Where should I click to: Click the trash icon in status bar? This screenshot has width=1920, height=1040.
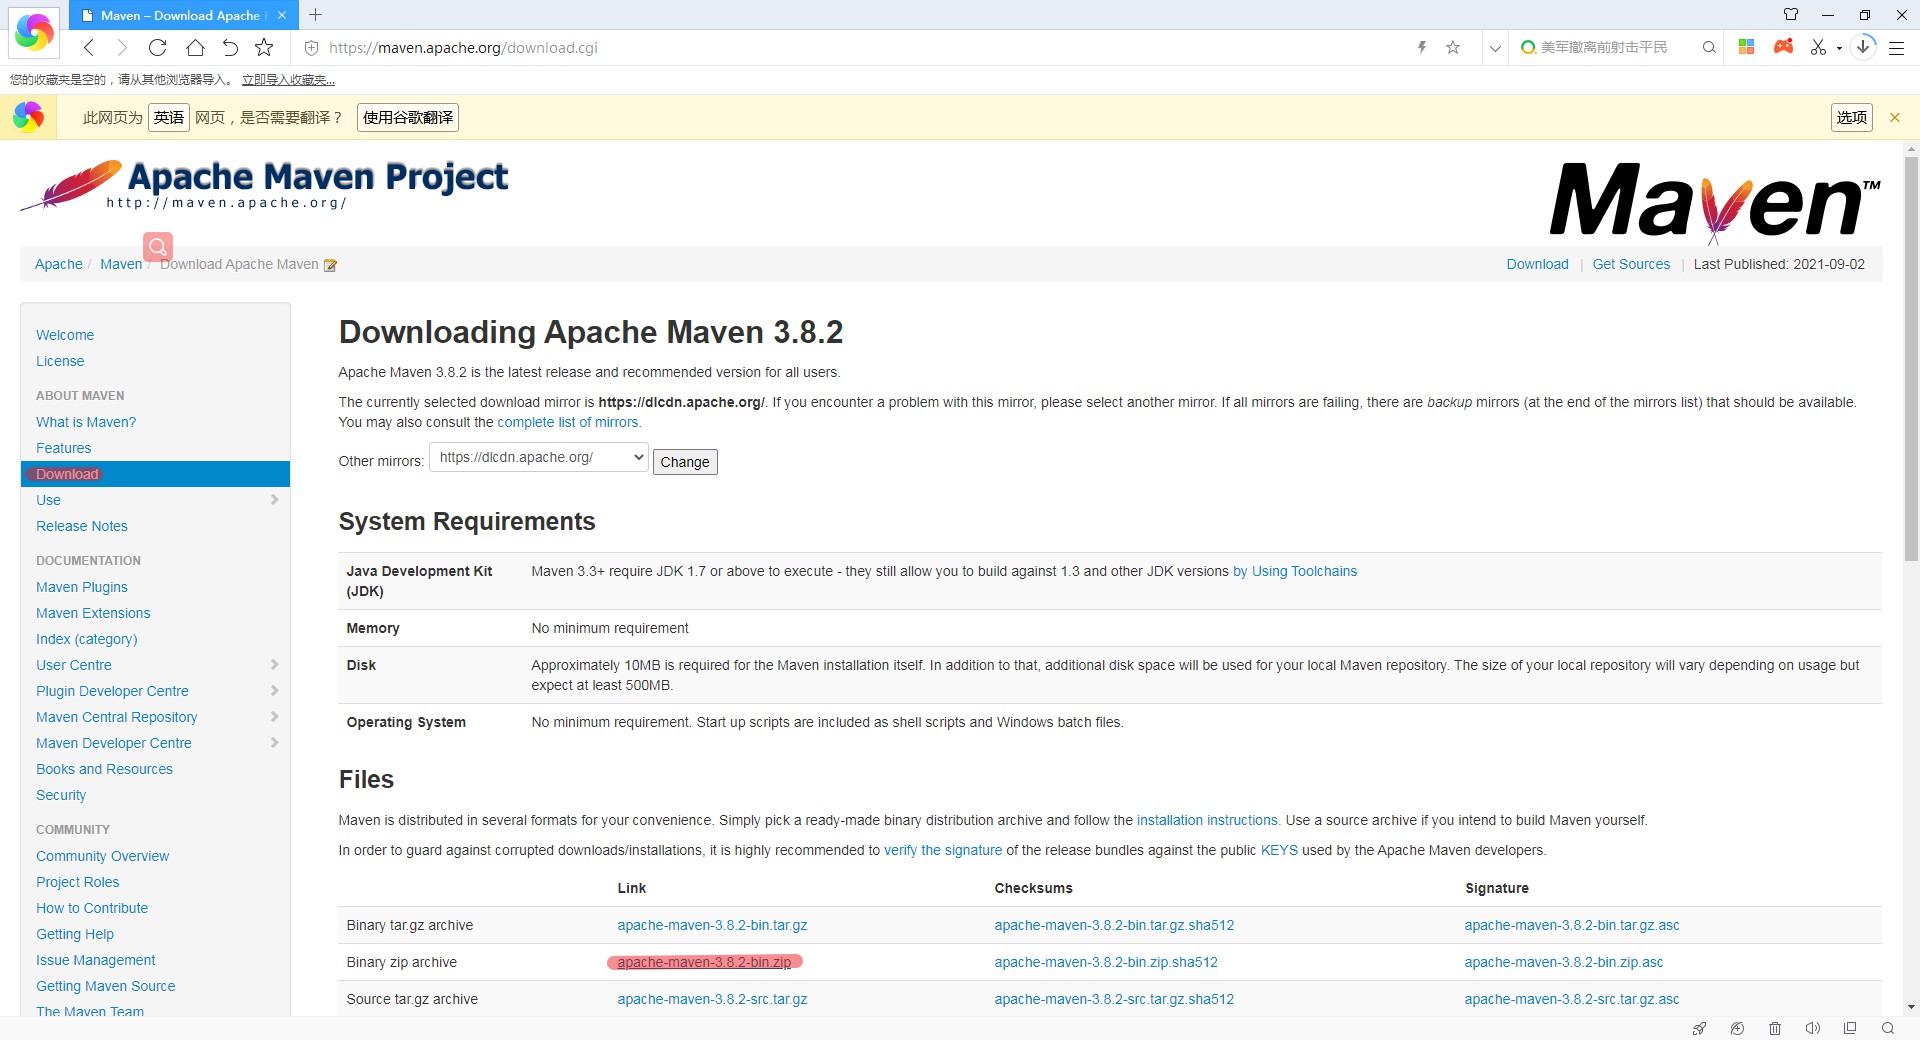(x=1775, y=1028)
